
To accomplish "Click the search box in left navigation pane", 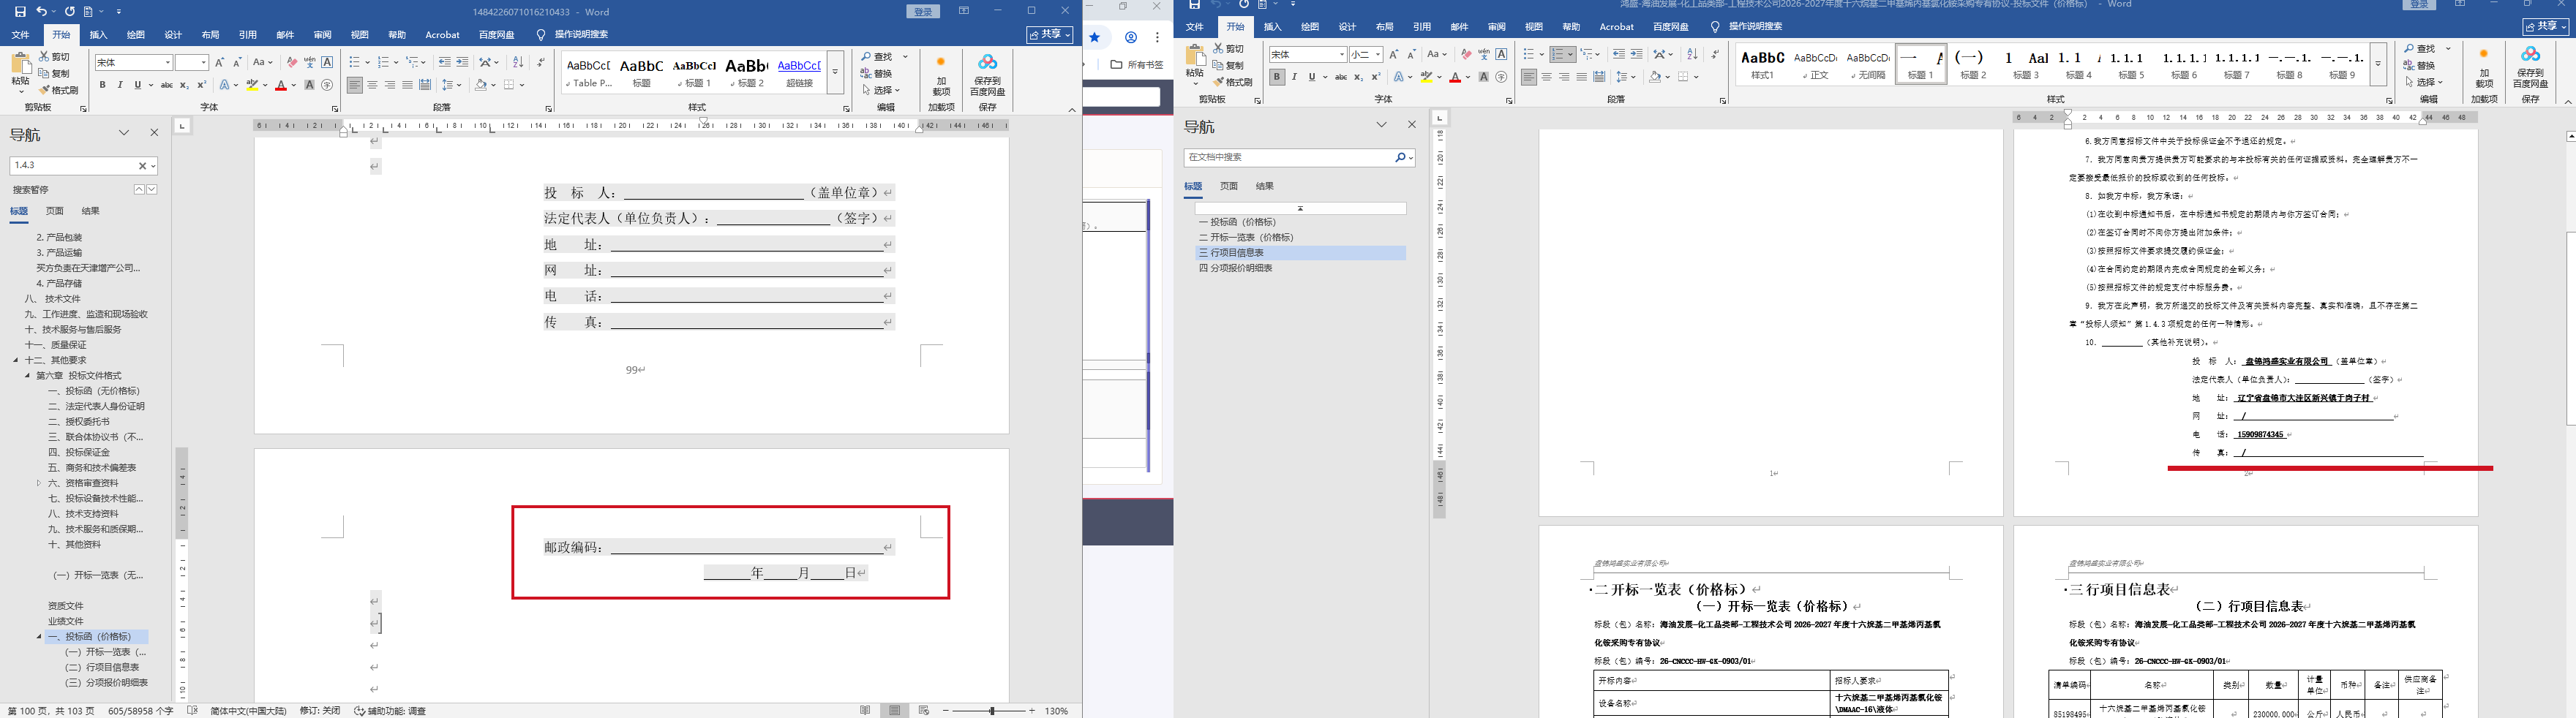I will point(84,166).
